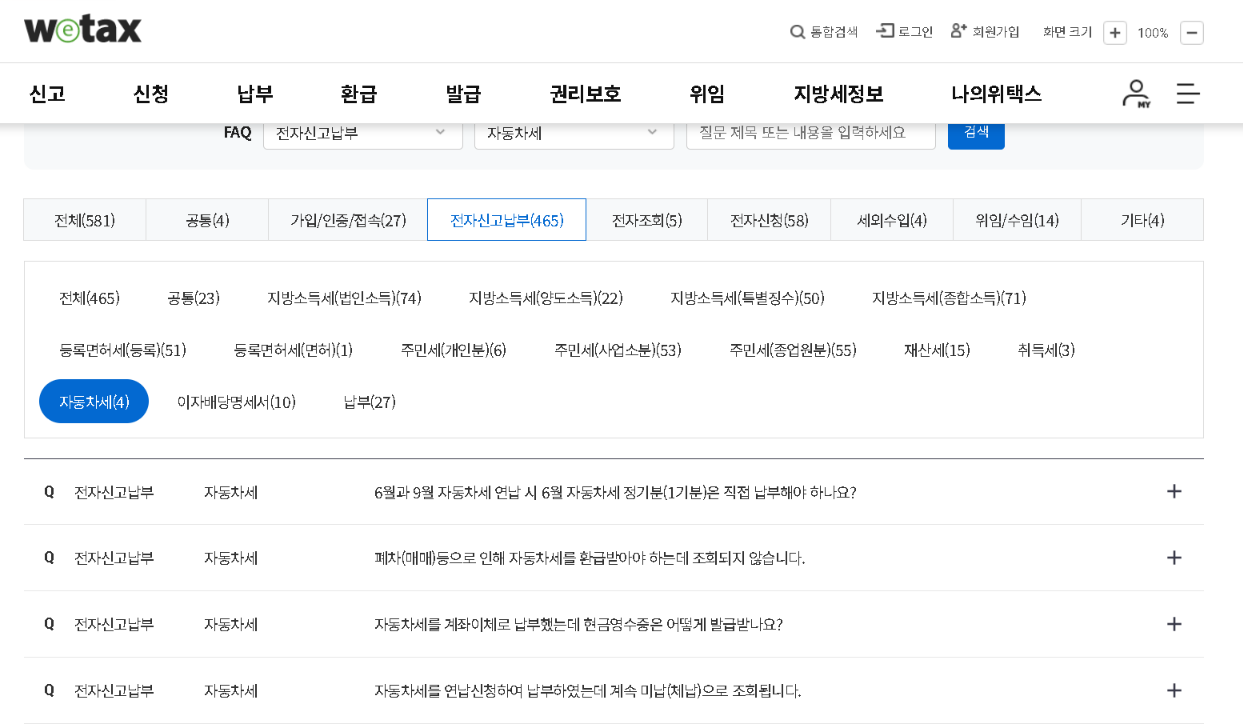Go to 로그인 page

(x=905, y=32)
